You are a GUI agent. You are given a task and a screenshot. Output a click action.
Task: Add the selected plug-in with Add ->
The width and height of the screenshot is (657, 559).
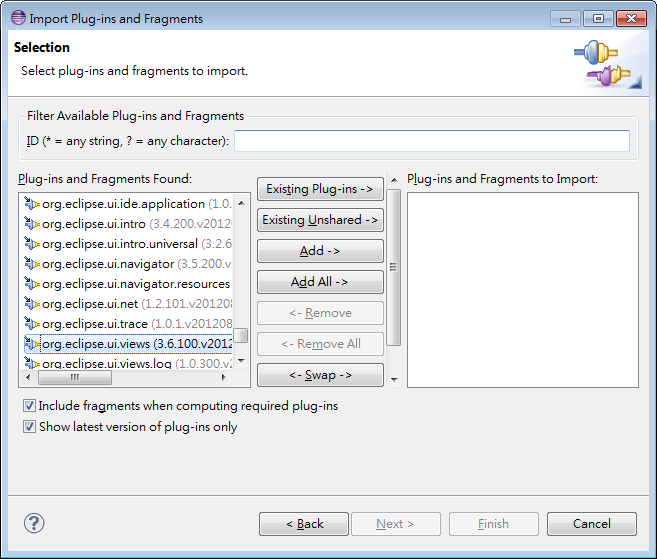point(320,251)
